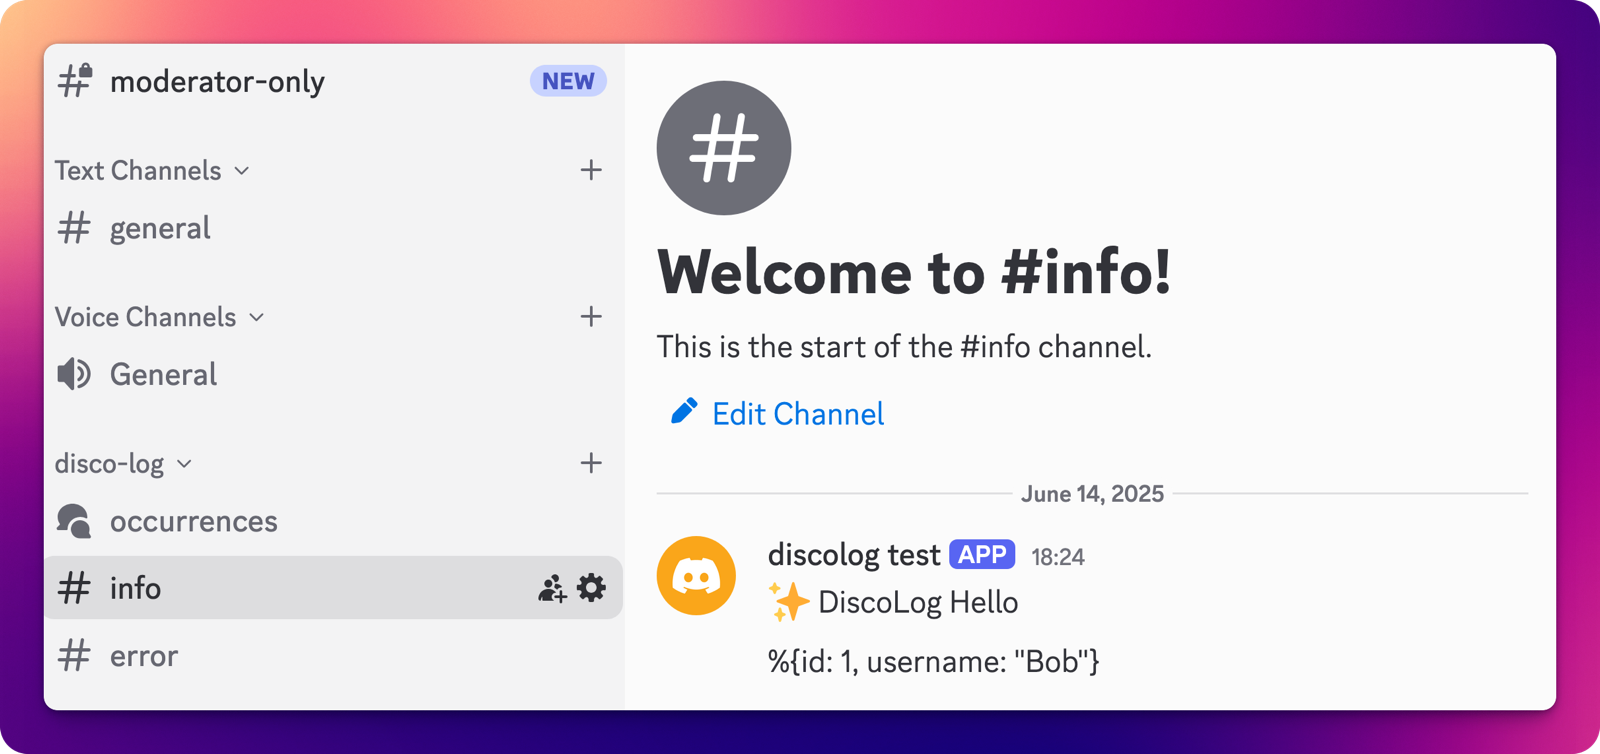Open the error channel

click(x=144, y=656)
